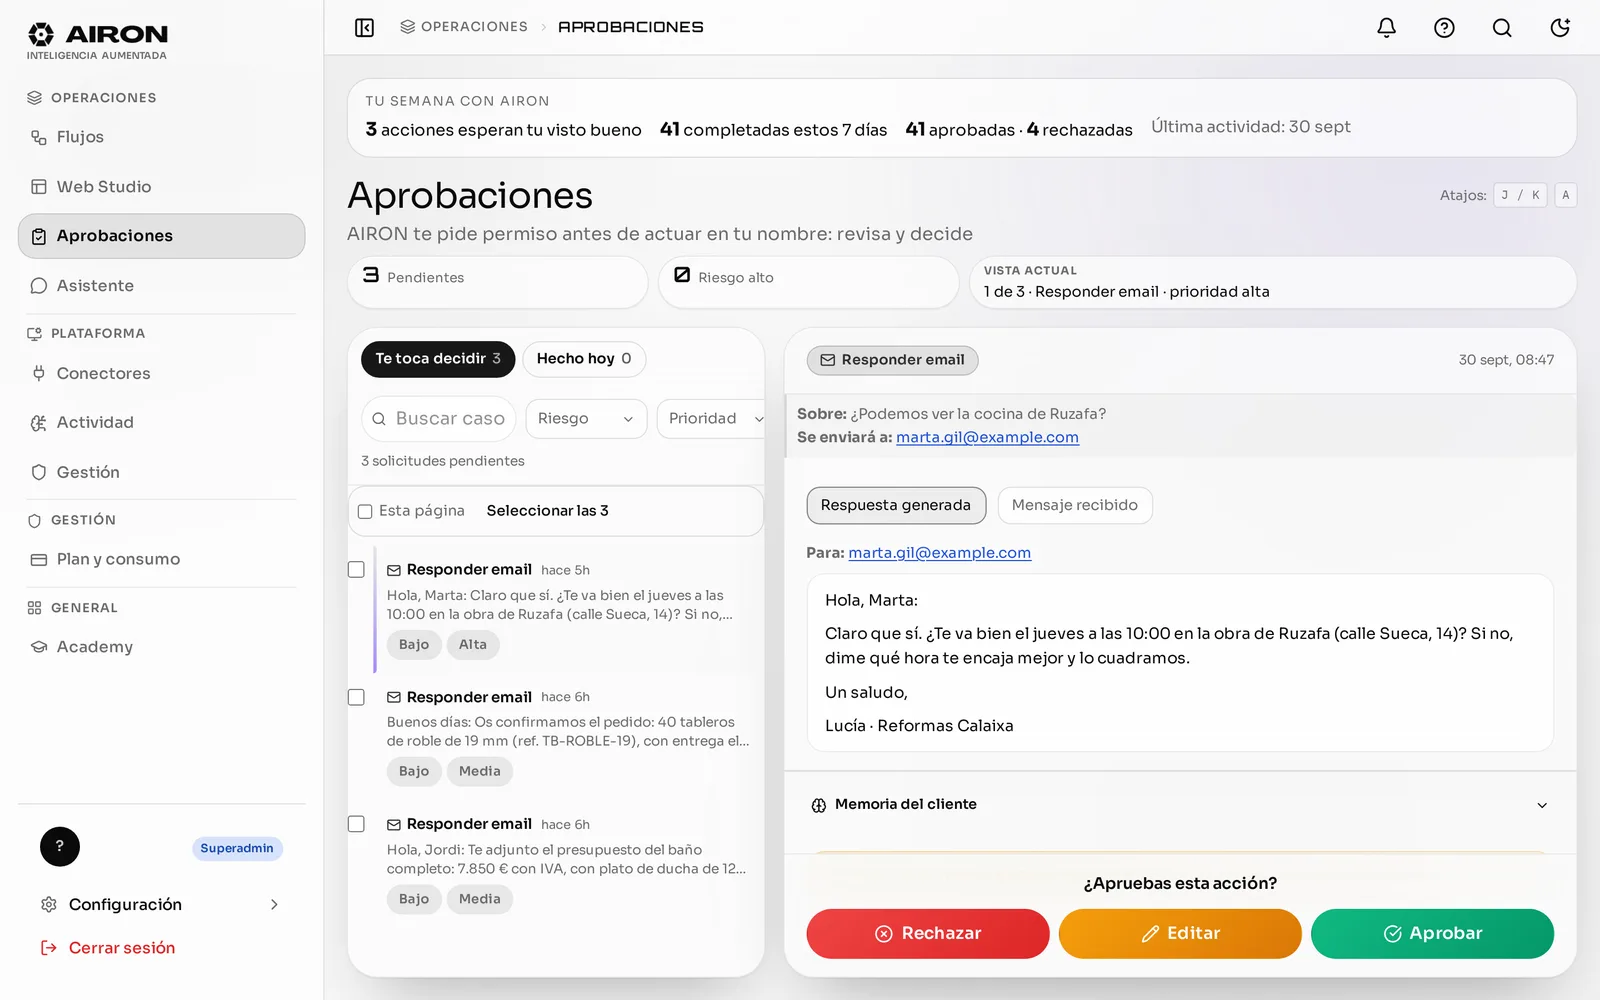Viewport: 1600px width, 1000px height.
Task: Click the red Rechazar button
Action: (x=928, y=934)
